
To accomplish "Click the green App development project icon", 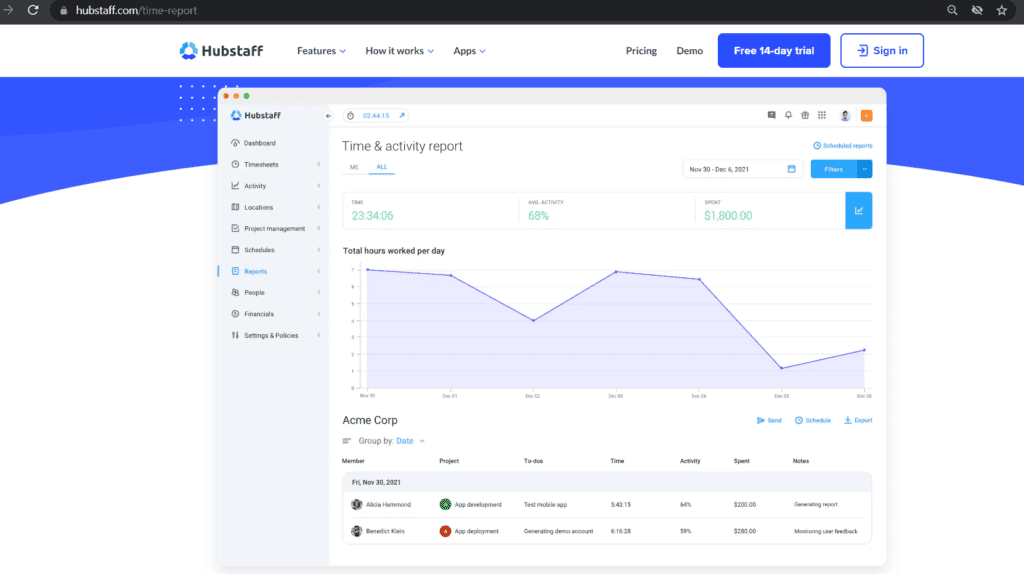I will coord(445,505).
